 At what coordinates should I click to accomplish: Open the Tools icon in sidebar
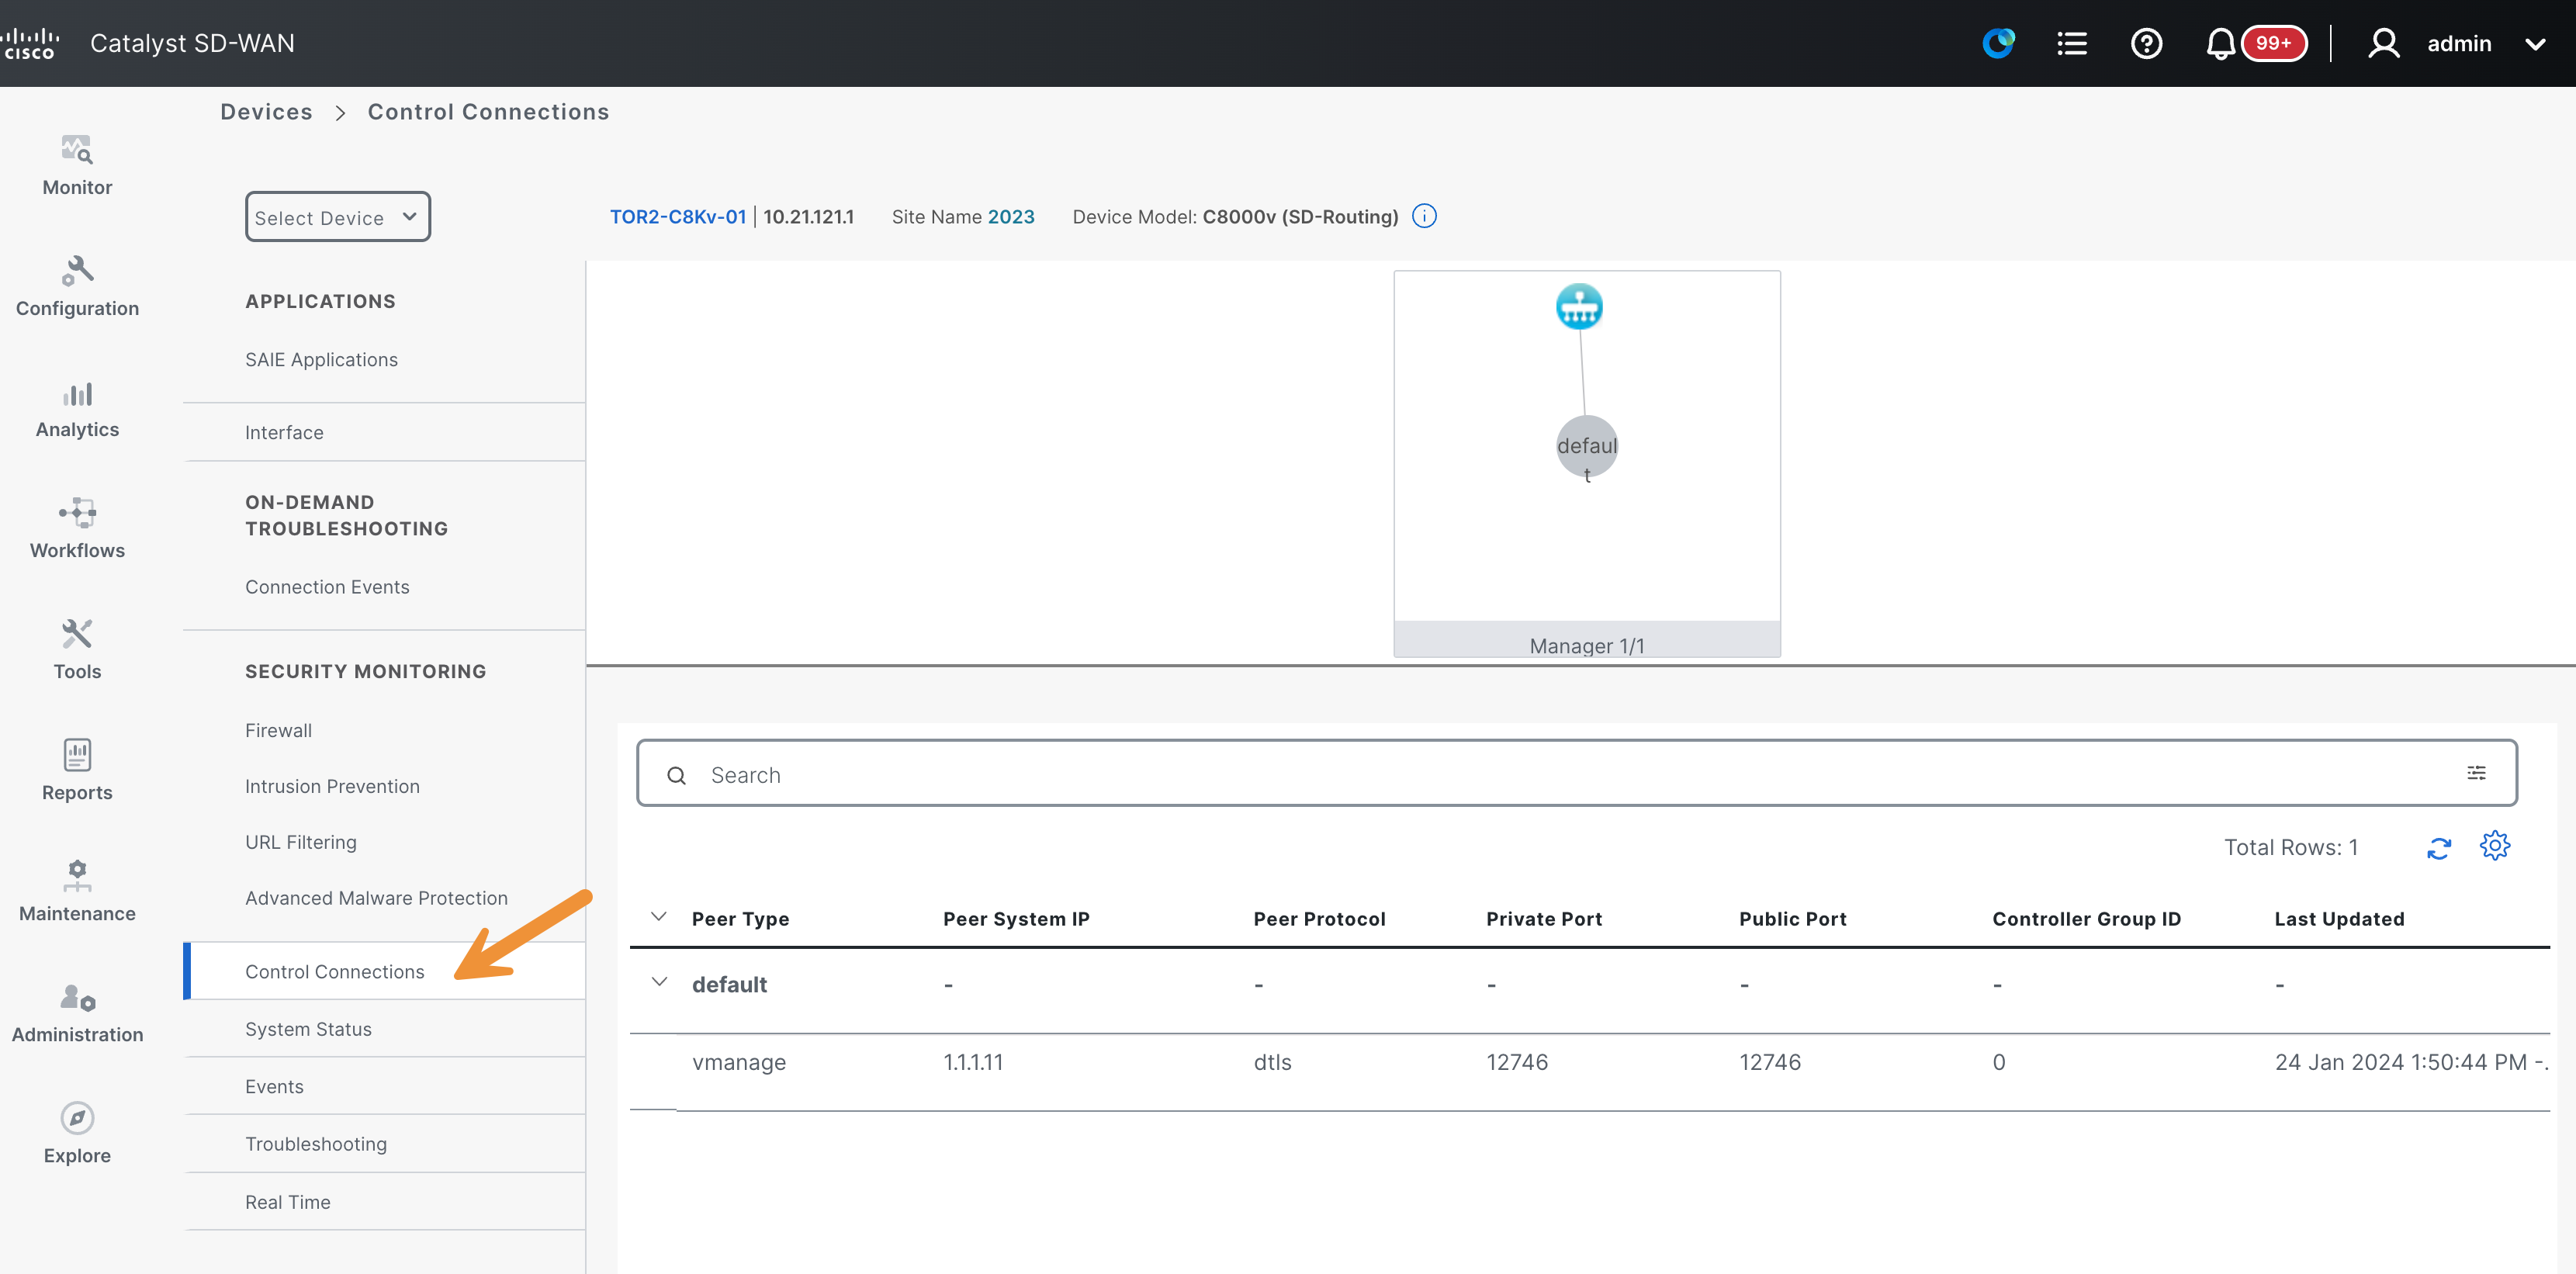pos(77,634)
